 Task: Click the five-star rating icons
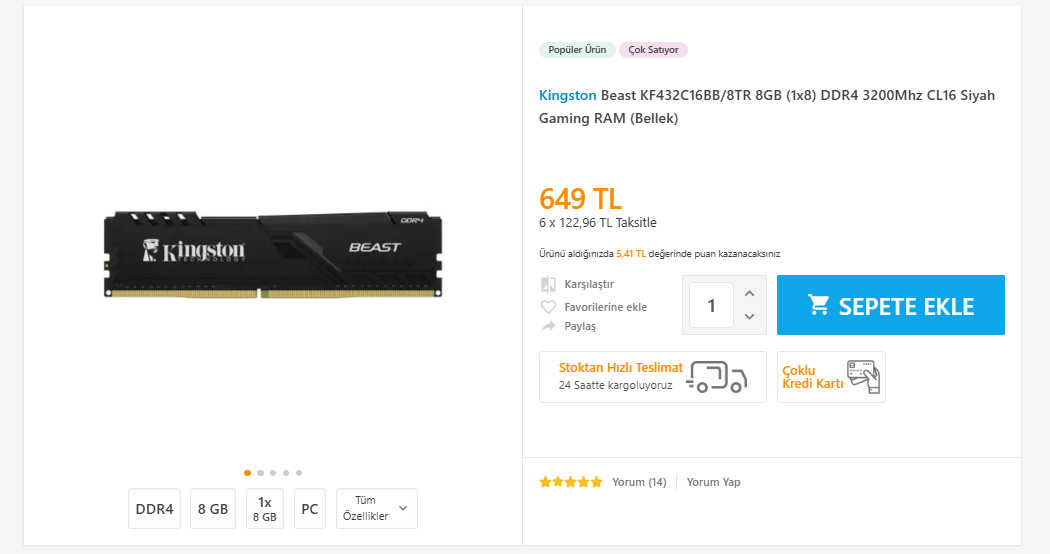[571, 482]
